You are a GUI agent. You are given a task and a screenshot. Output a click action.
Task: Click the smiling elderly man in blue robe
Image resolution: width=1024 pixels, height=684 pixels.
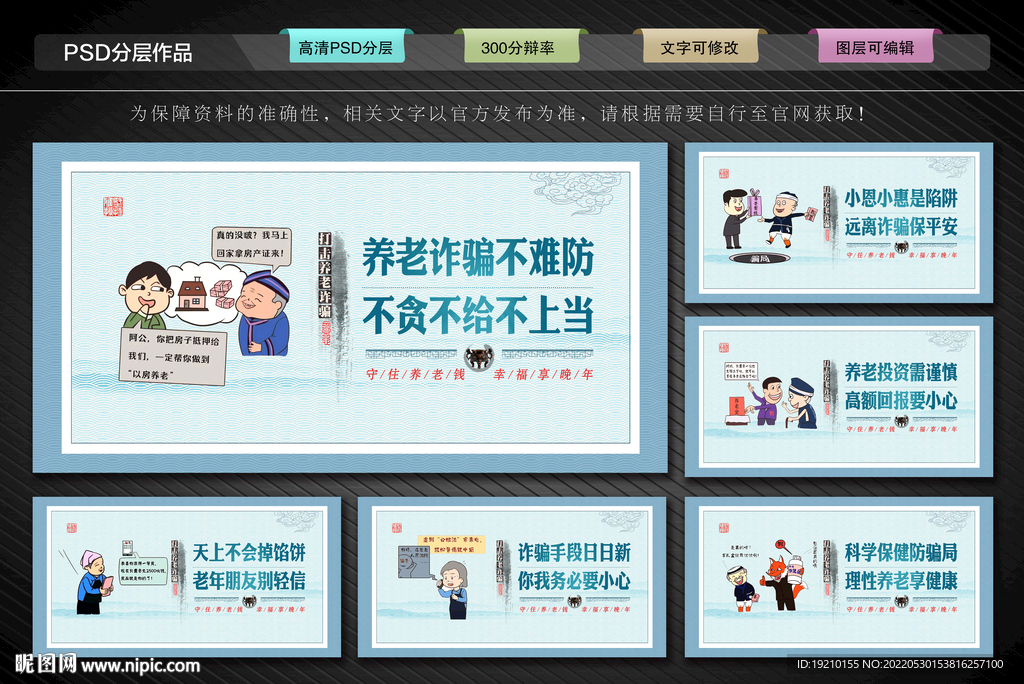click(x=263, y=313)
